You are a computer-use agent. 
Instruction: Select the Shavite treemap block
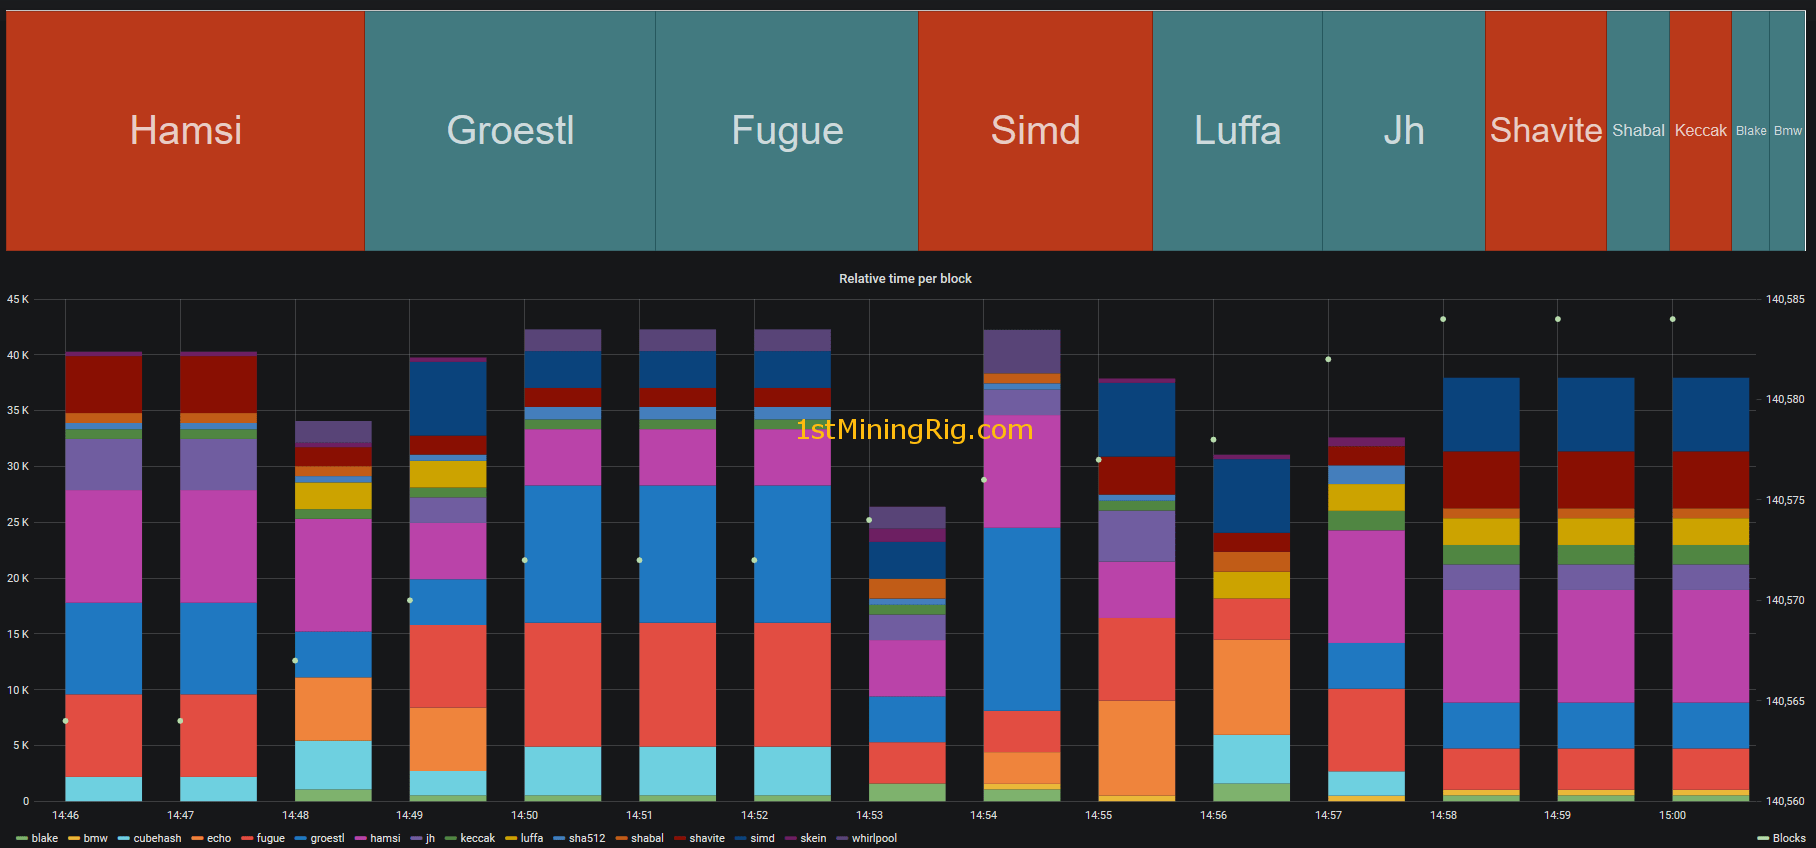coord(1546,130)
